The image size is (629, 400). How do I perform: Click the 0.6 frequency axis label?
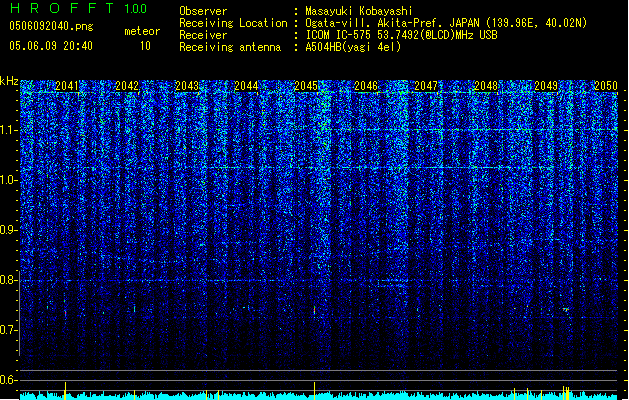(x=9, y=380)
